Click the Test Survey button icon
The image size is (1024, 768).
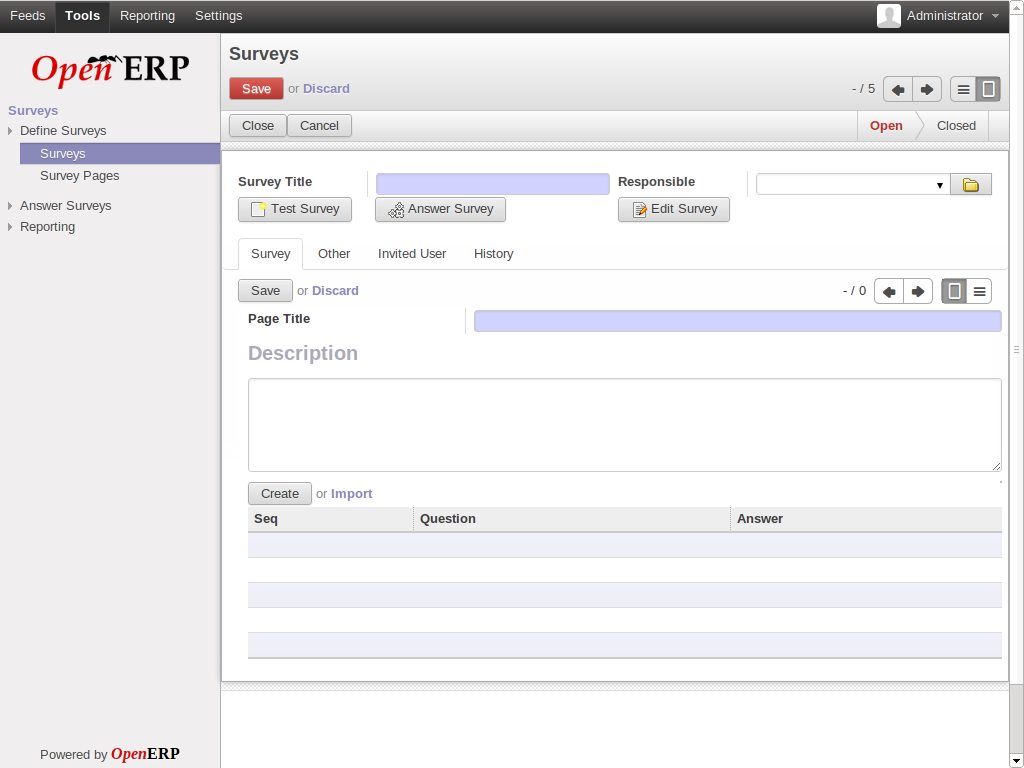pos(258,210)
